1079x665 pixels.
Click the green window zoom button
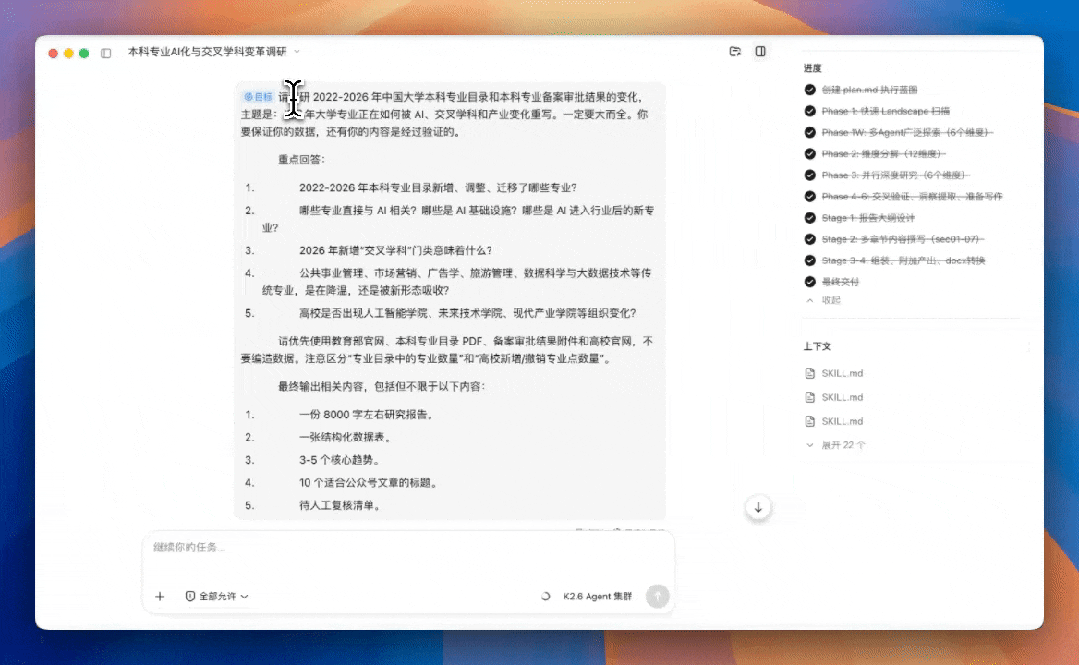(84, 53)
